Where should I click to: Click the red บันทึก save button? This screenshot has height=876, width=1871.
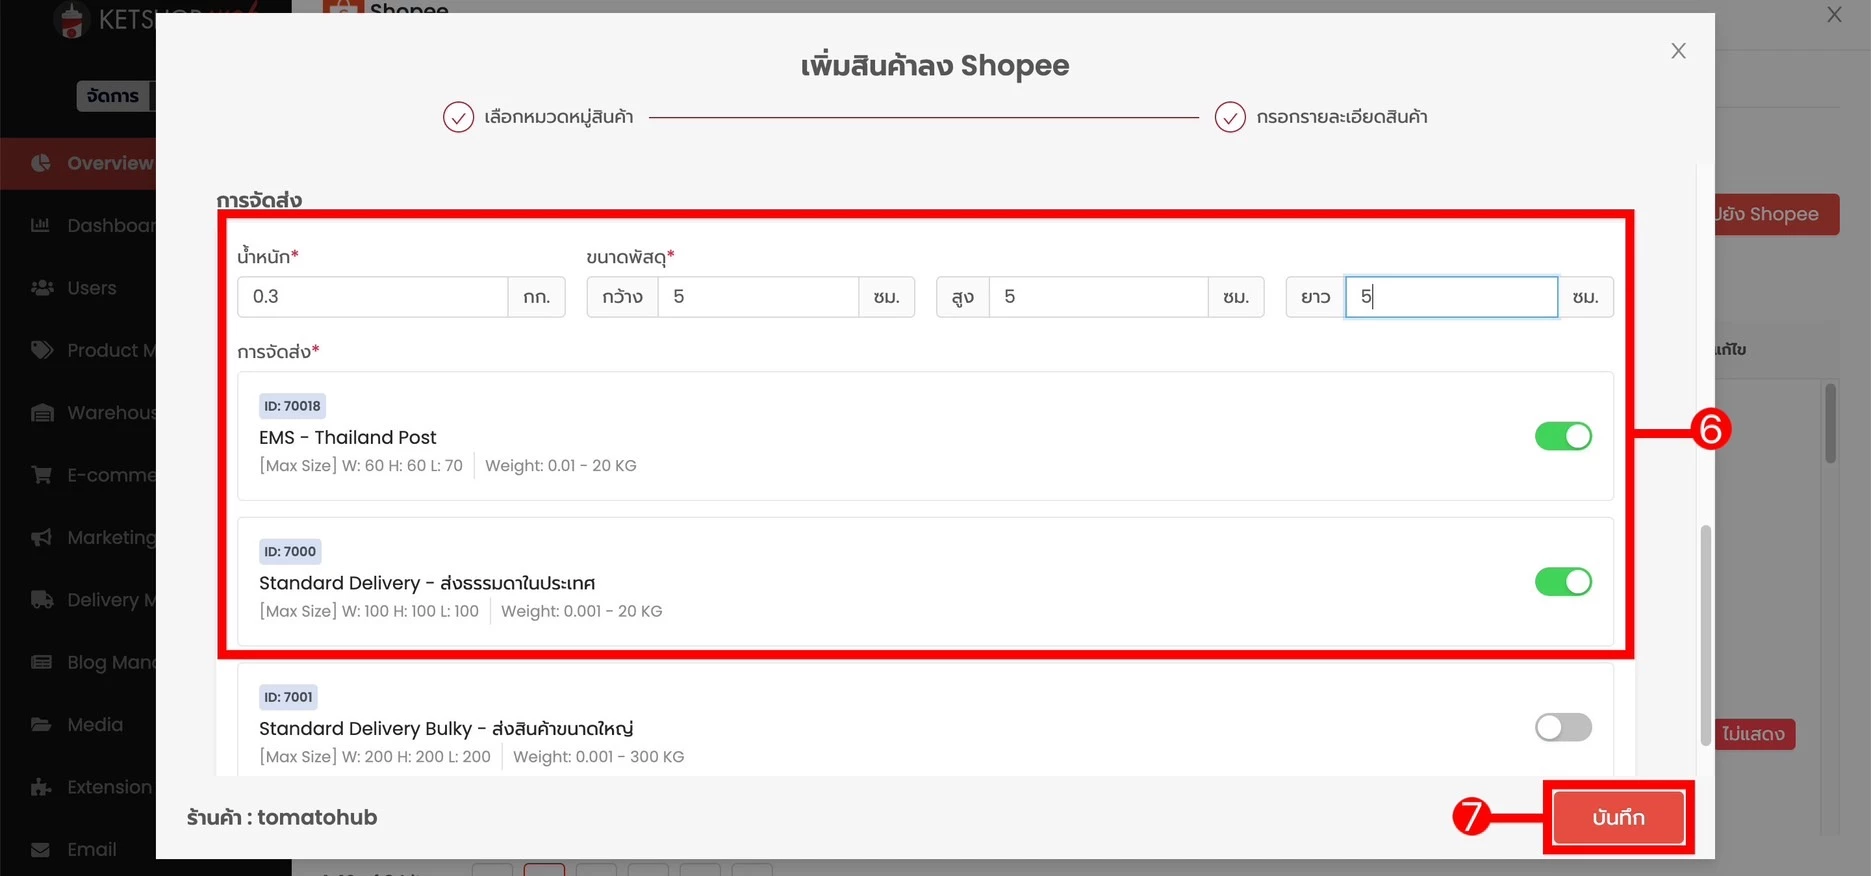[1617, 817]
